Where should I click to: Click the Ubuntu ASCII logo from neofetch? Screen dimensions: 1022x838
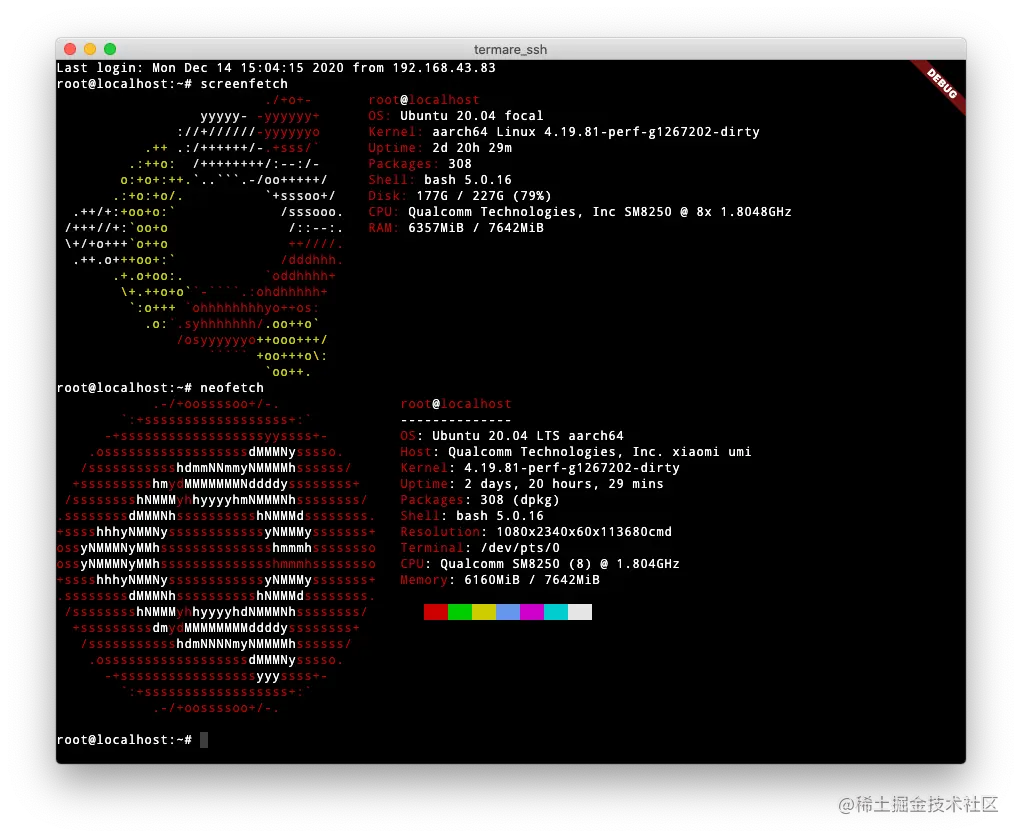pyautogui.click(x=216, y=556)
